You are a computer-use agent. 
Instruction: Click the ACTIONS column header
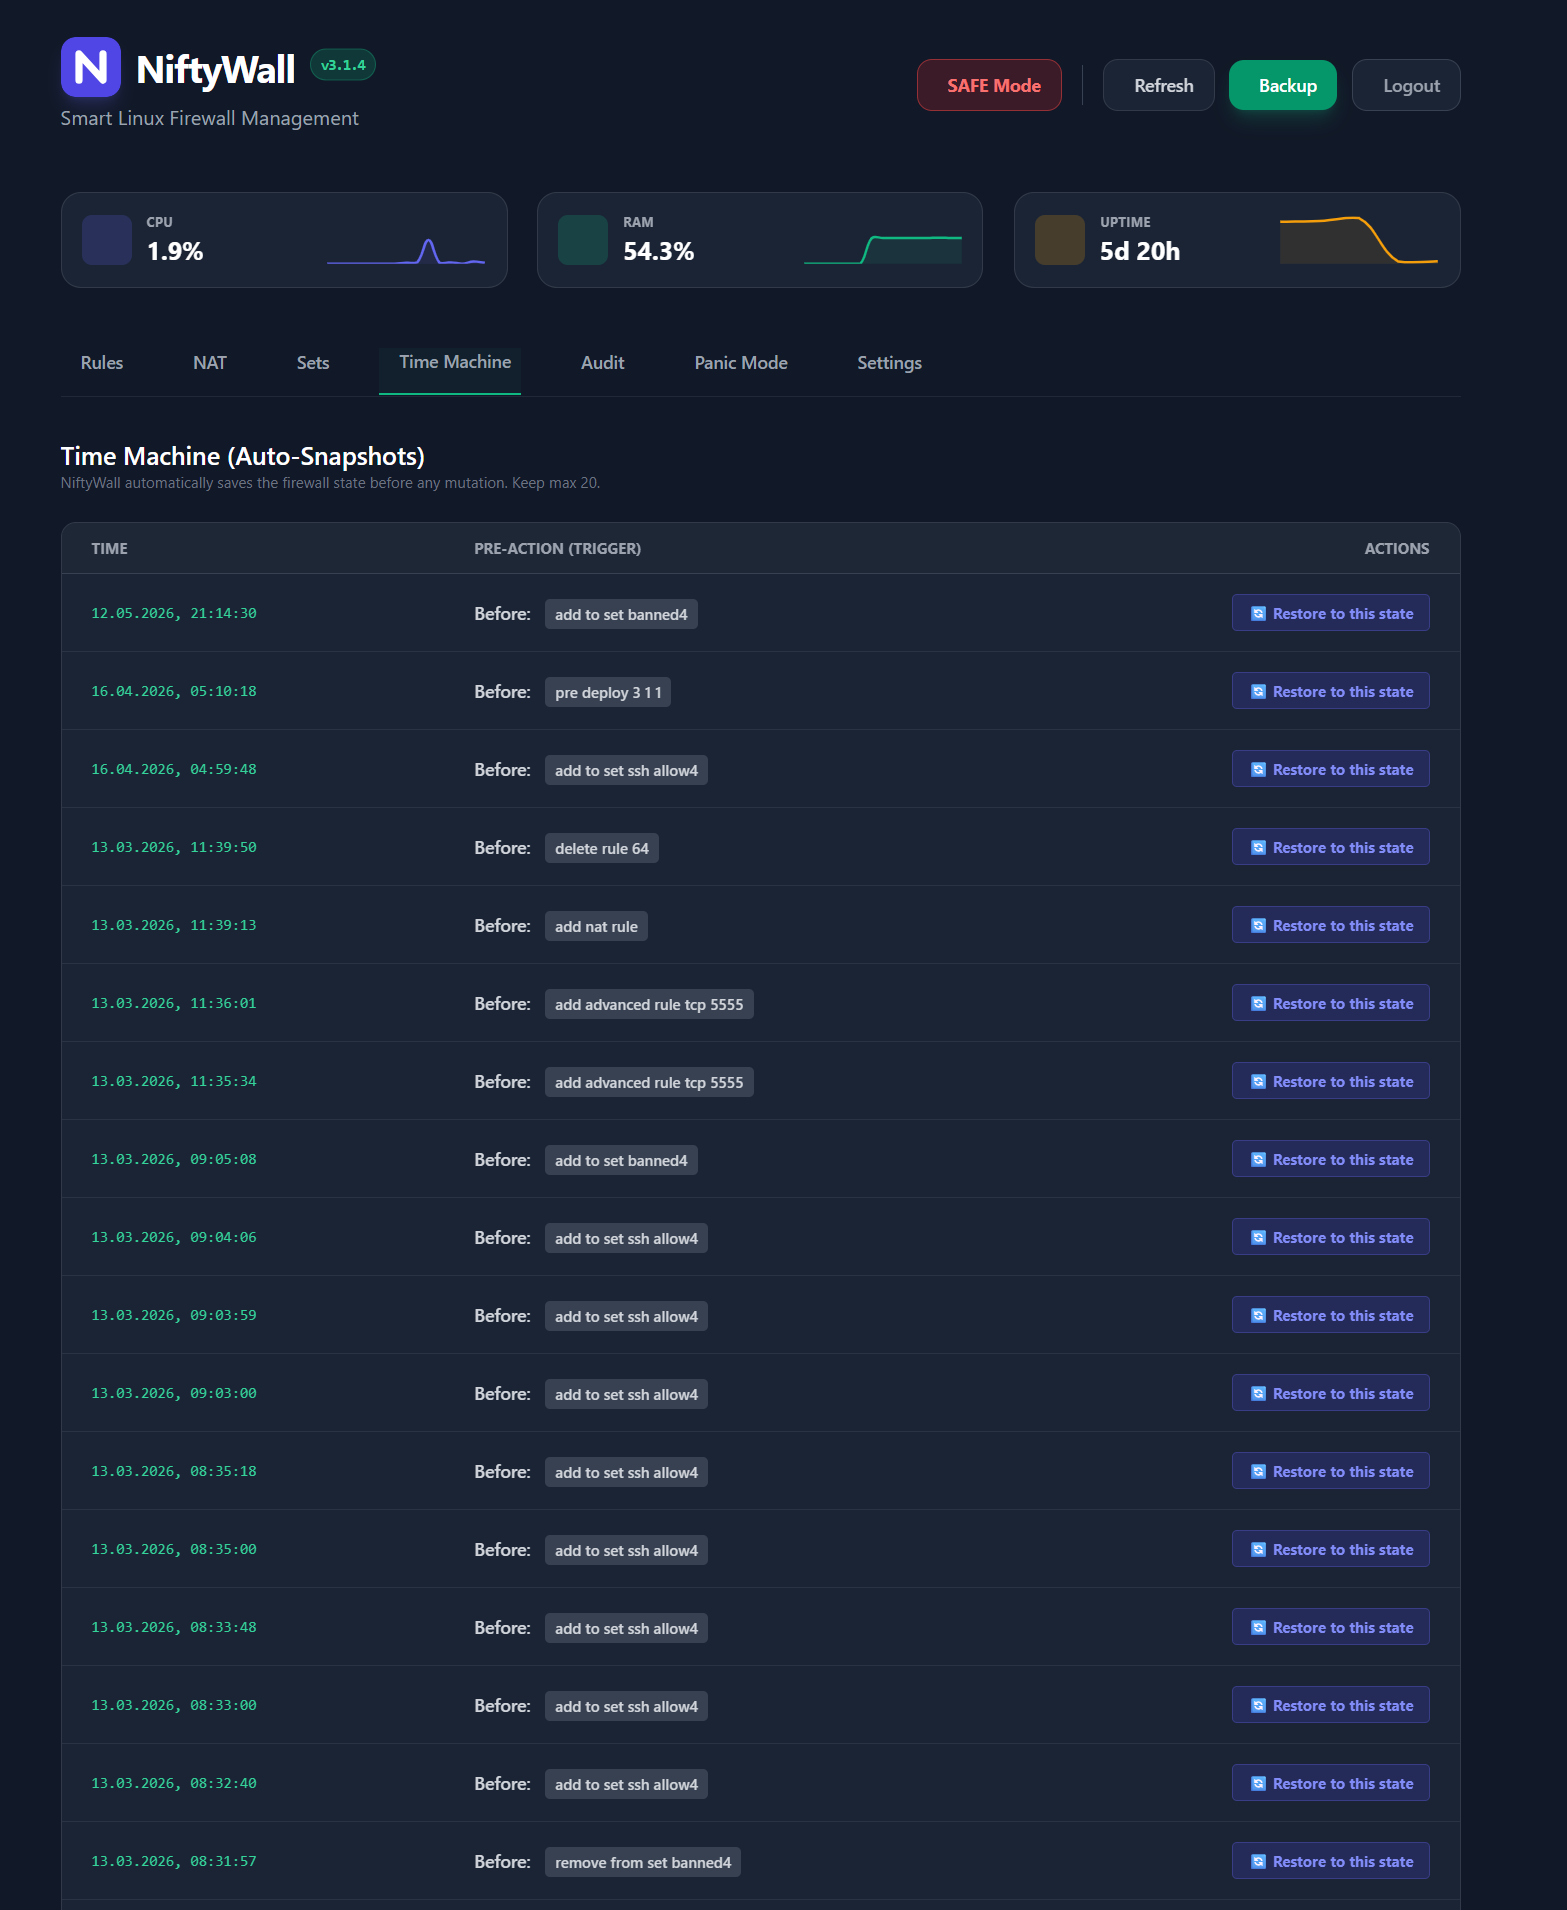click(x=1396, y=548)
